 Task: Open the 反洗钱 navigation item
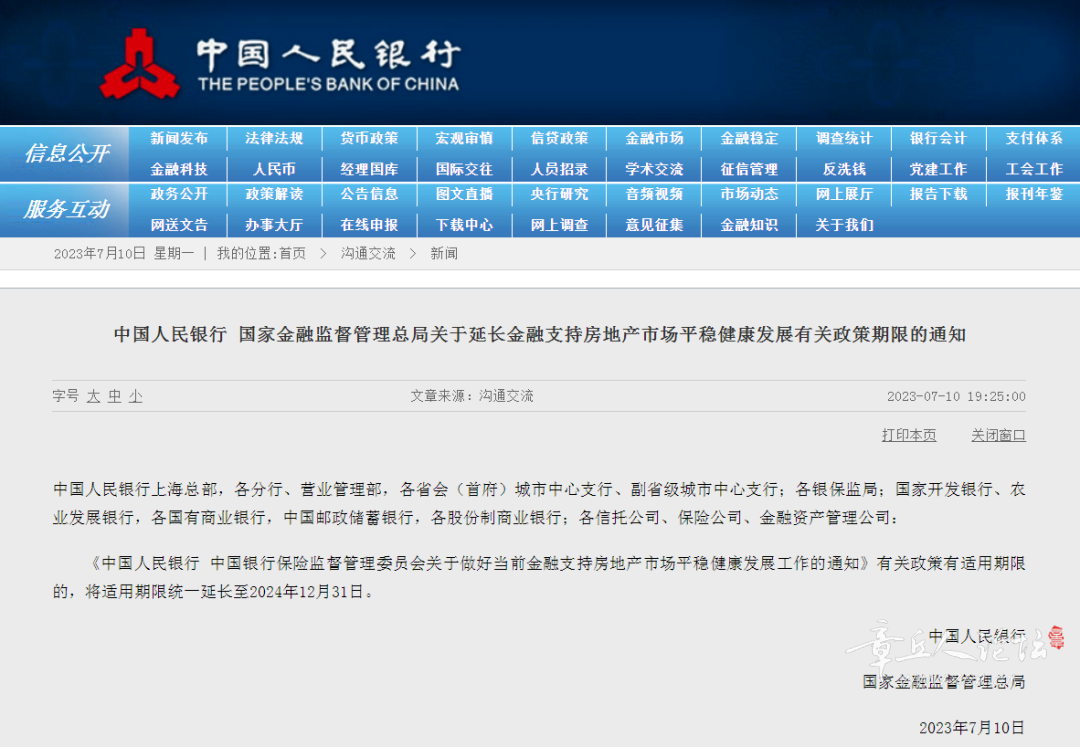[x=844, y=169]
